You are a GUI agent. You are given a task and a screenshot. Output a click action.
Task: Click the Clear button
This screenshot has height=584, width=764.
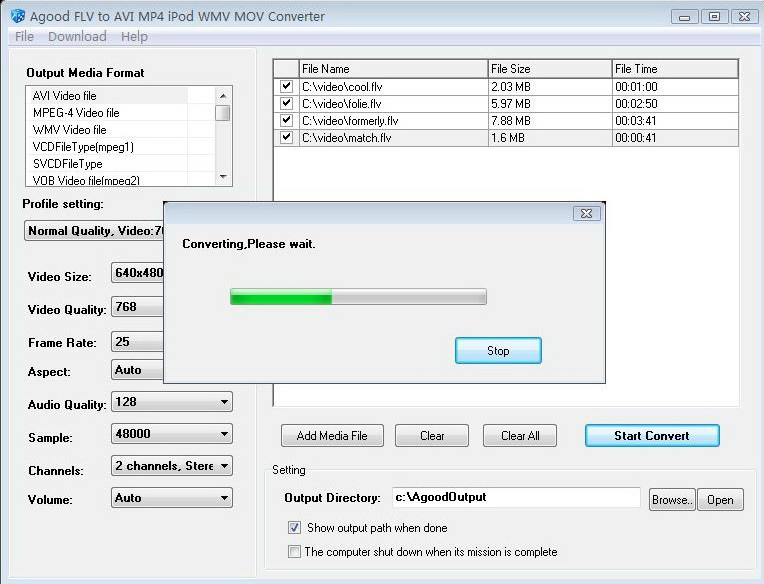(x=432, y=435)
